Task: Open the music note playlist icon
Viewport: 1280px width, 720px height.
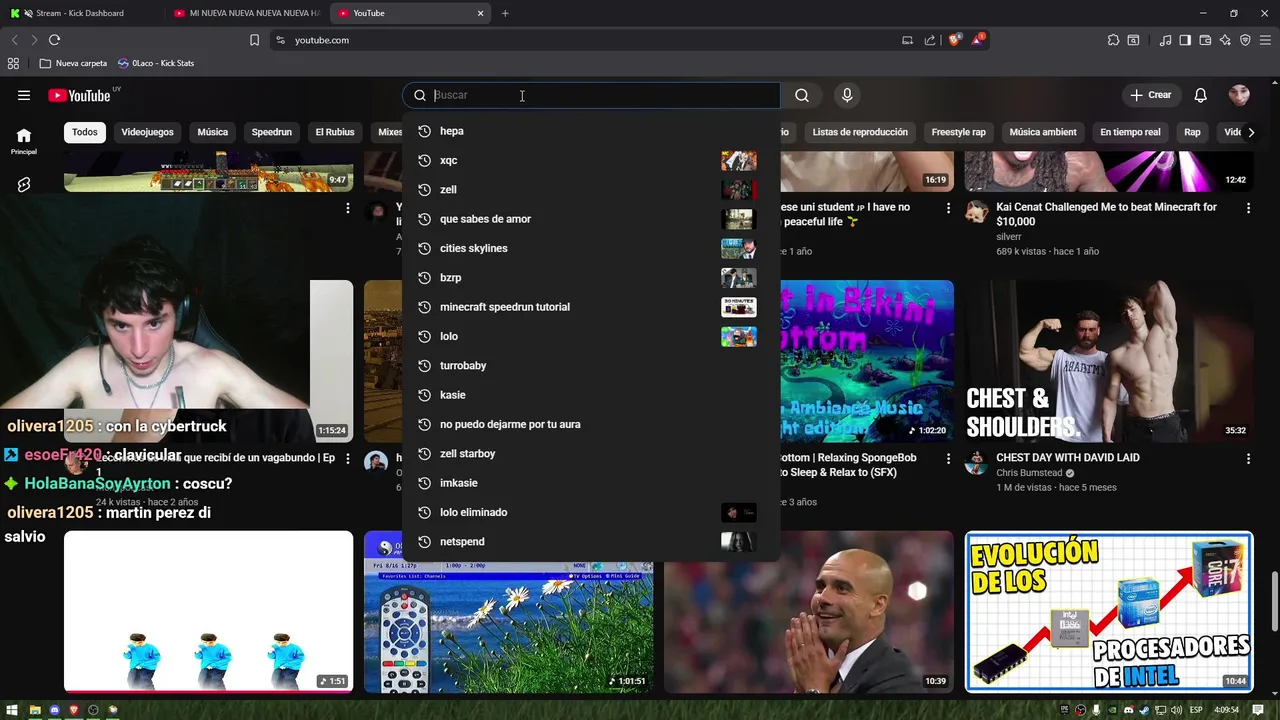Action: click(1165, 40)
